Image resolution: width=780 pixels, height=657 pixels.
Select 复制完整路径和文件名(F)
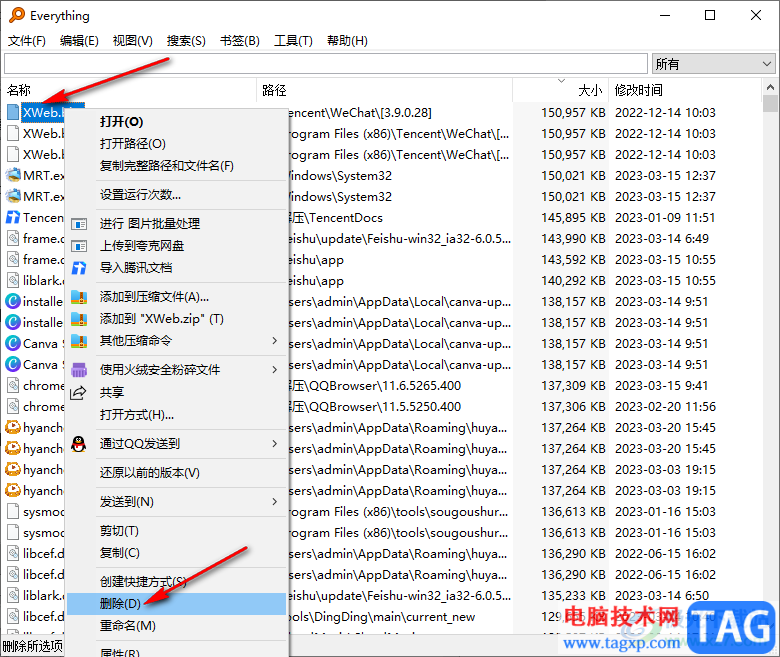[167, 166]
